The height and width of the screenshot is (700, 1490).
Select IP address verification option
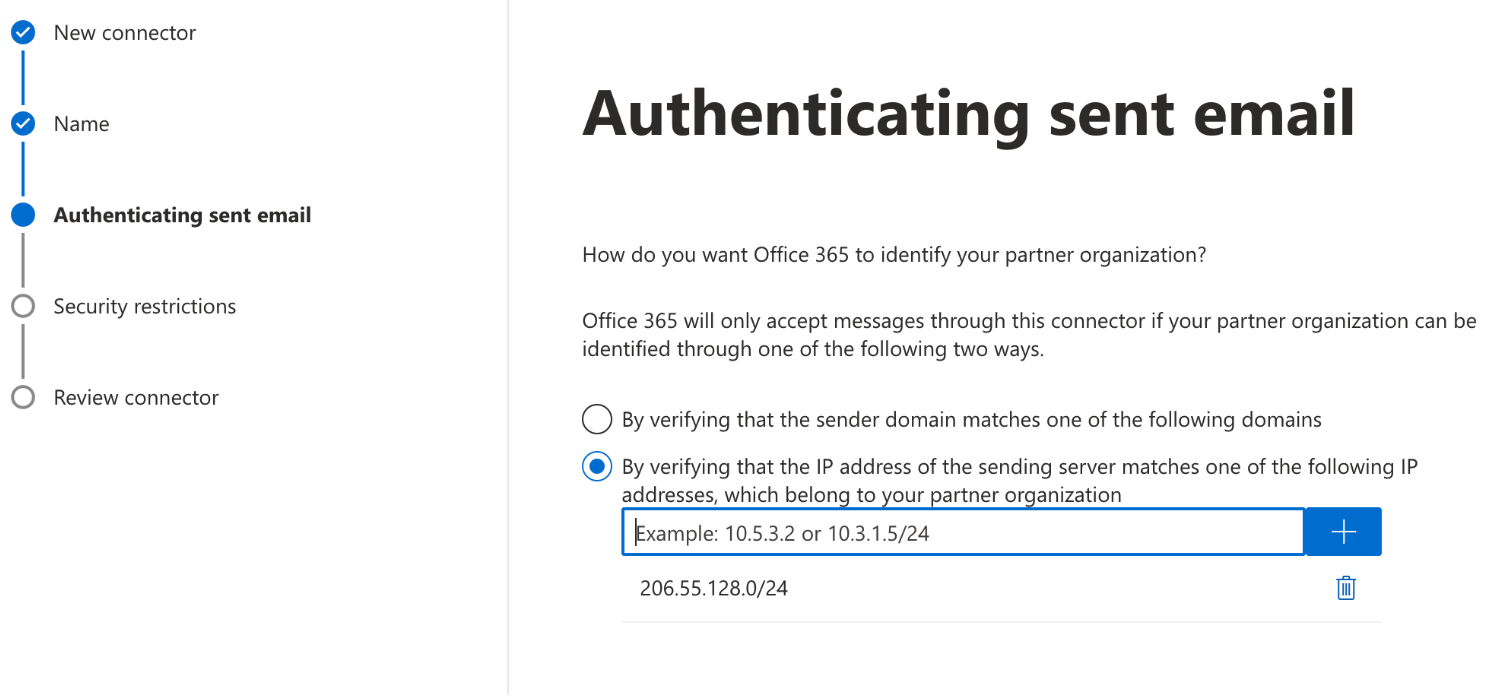(596, 466)
